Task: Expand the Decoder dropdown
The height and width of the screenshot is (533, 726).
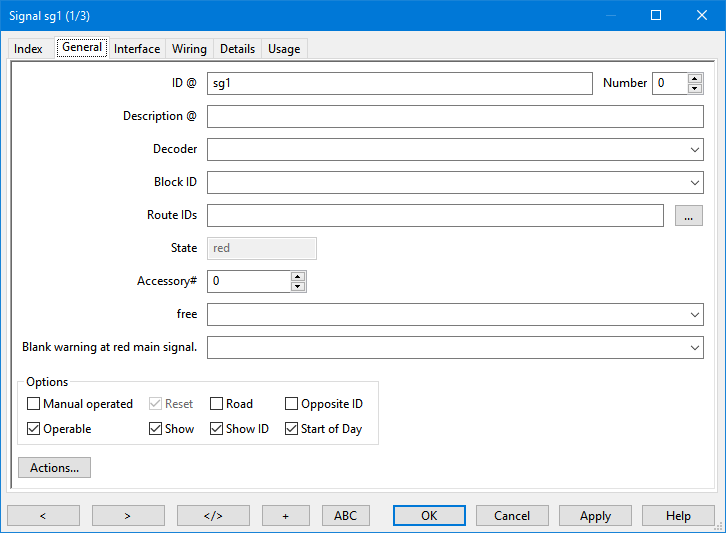Action: tap(695, 149)
